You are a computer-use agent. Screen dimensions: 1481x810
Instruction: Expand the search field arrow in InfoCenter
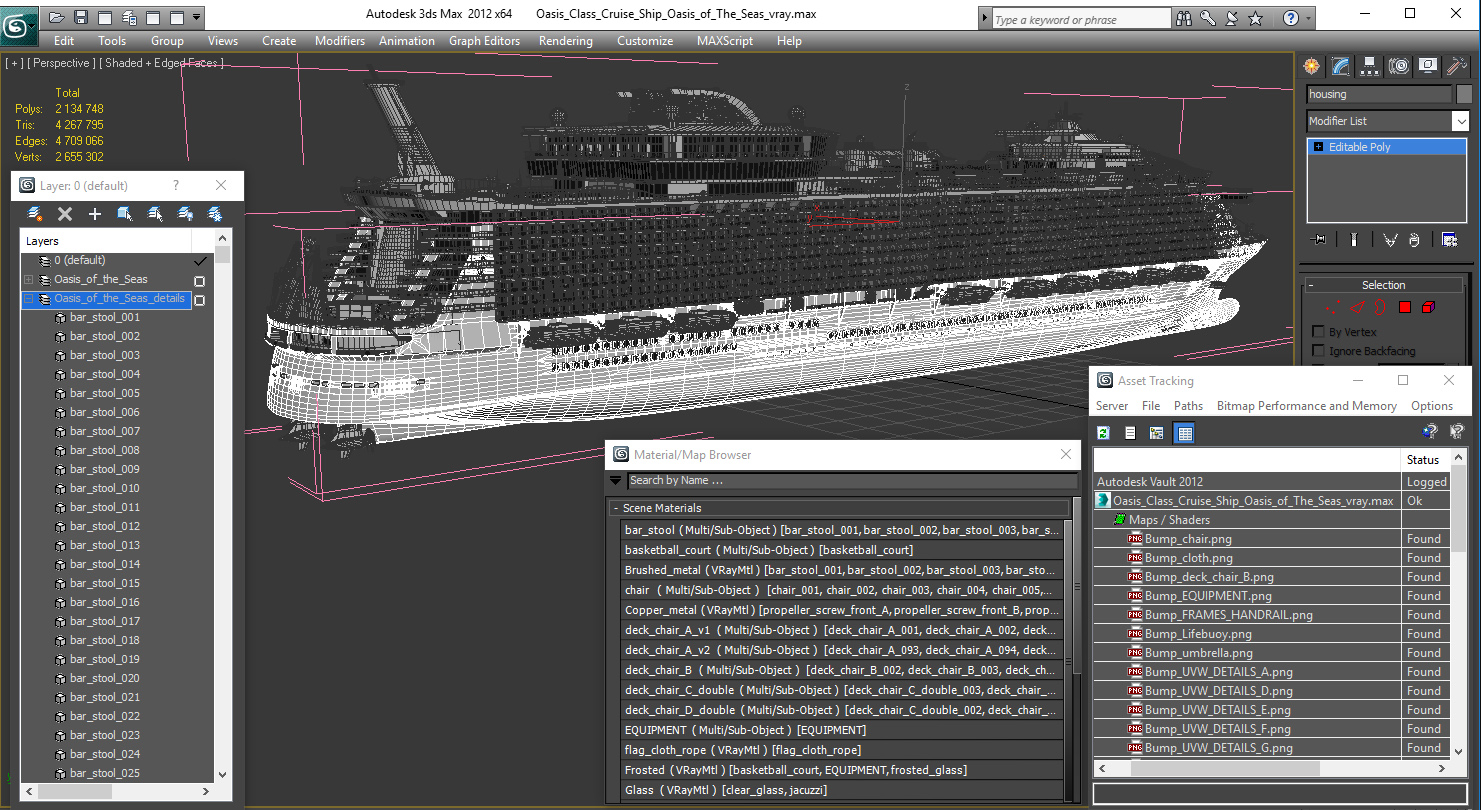point(984,19)
